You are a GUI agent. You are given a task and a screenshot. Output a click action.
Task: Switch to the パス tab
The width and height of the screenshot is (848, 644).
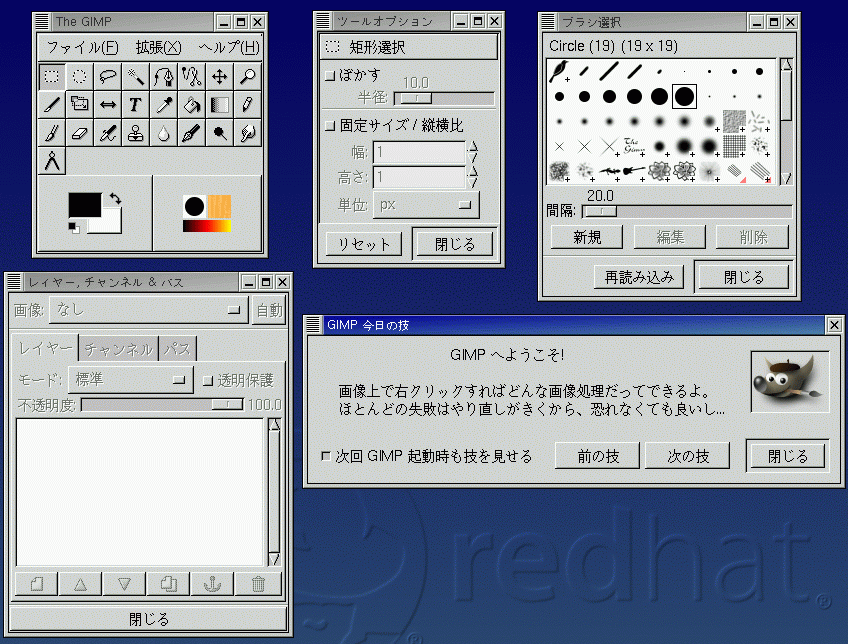(177, 349)
